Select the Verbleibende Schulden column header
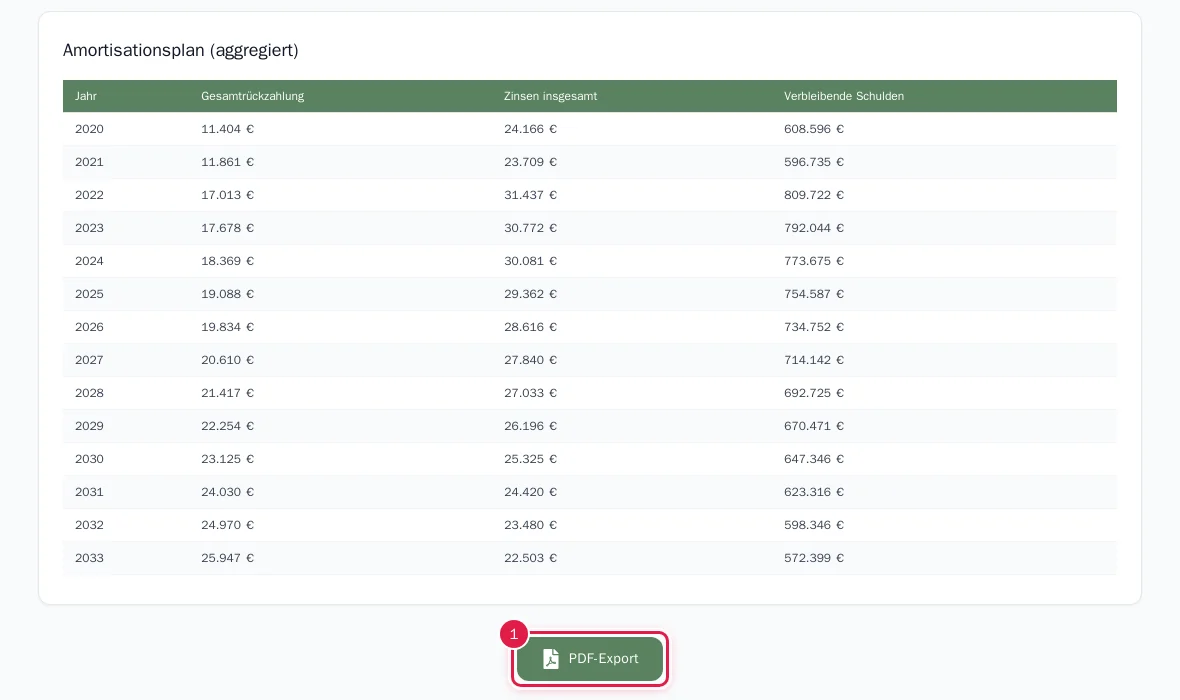The image size is (1180, 700). [x=844, y=96]
